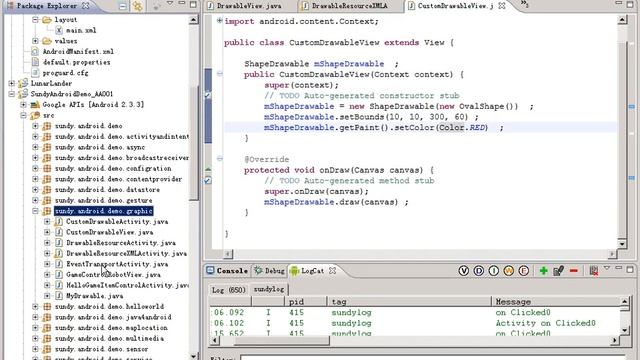Switch to the Debug tab
The image size is (640, 360).
coord(269,271)
